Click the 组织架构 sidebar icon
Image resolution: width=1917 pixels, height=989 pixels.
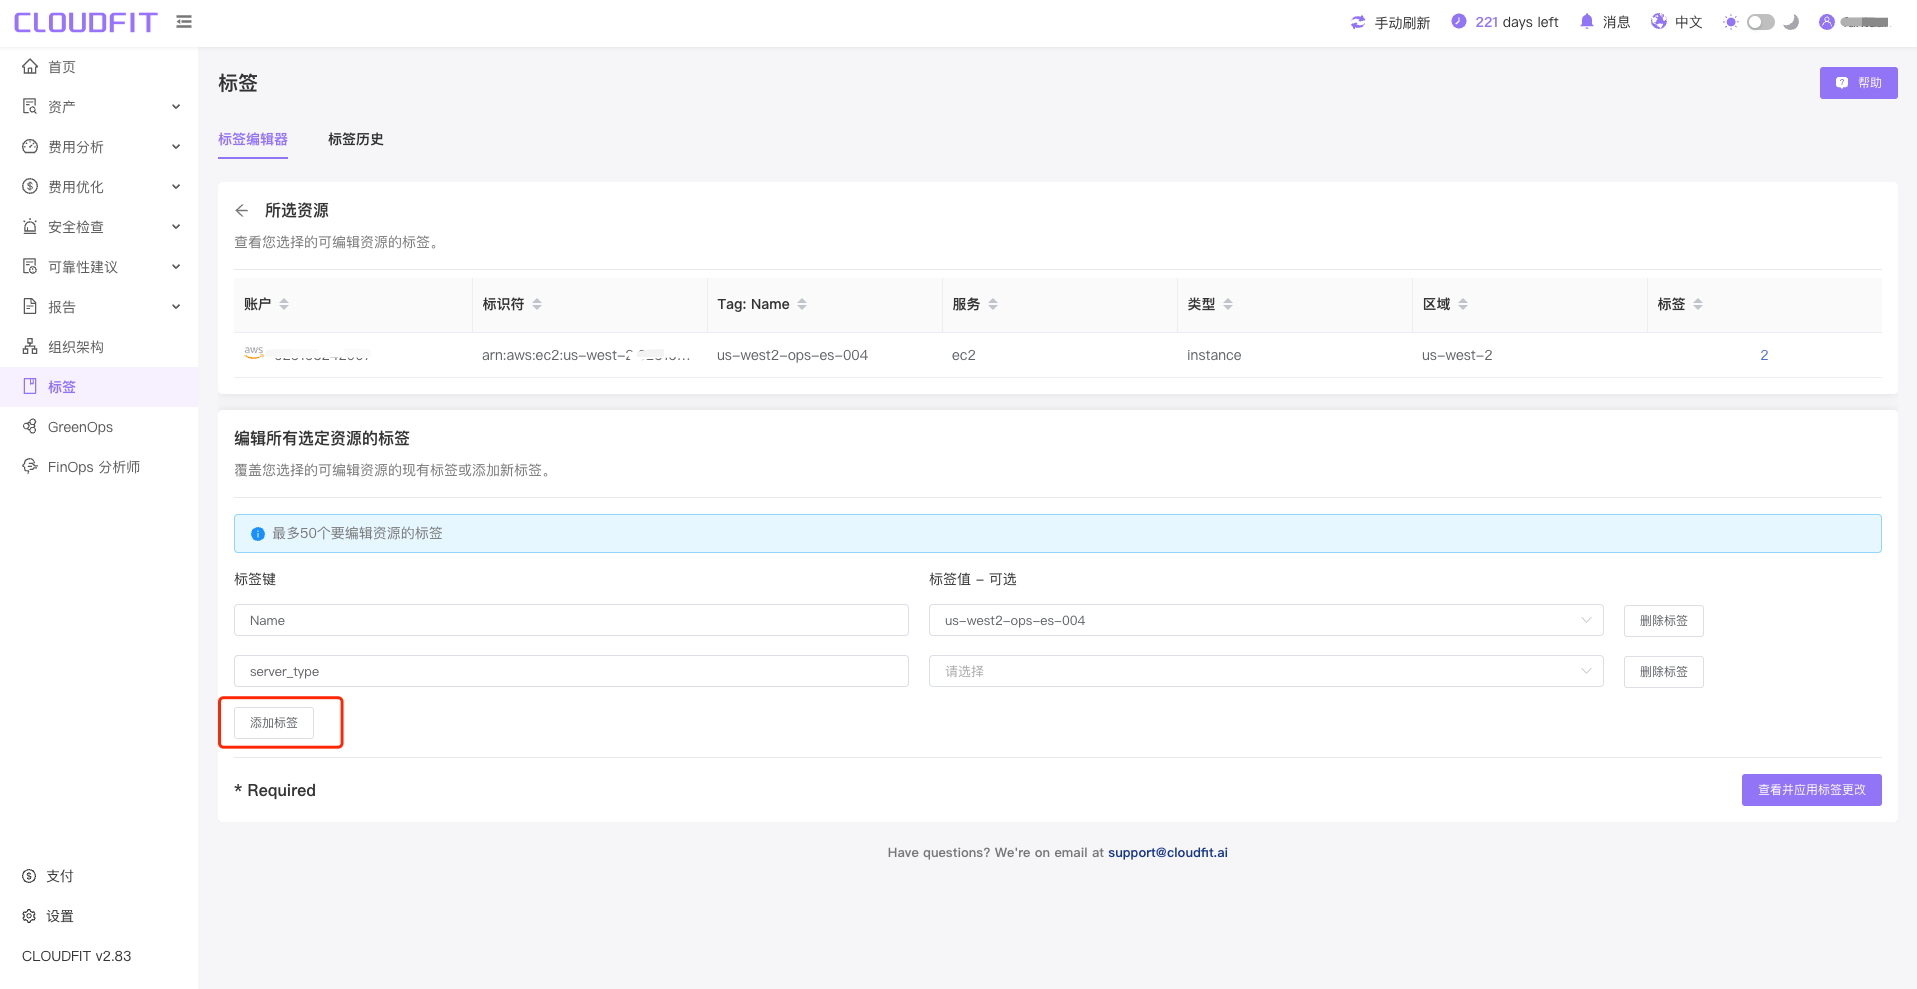pyautogui.click(x=30, y=347)
